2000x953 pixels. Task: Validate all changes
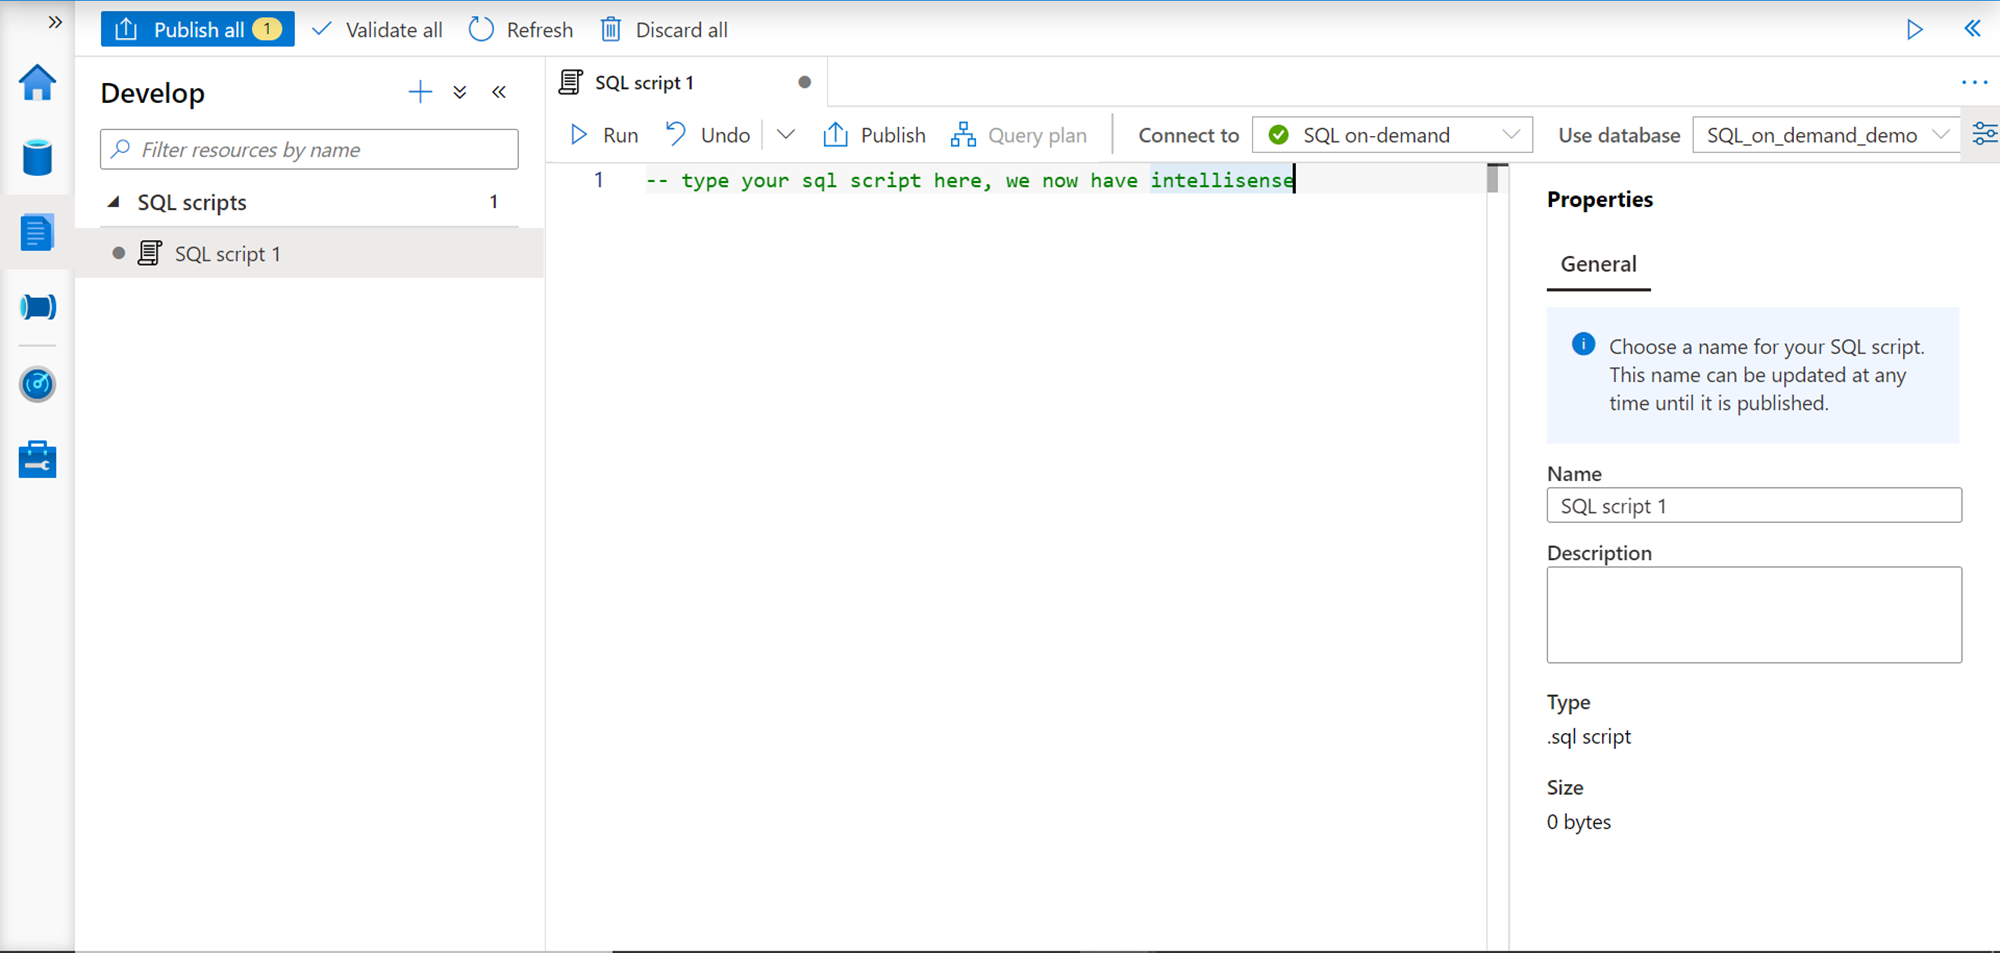click(x=377, y=30)
